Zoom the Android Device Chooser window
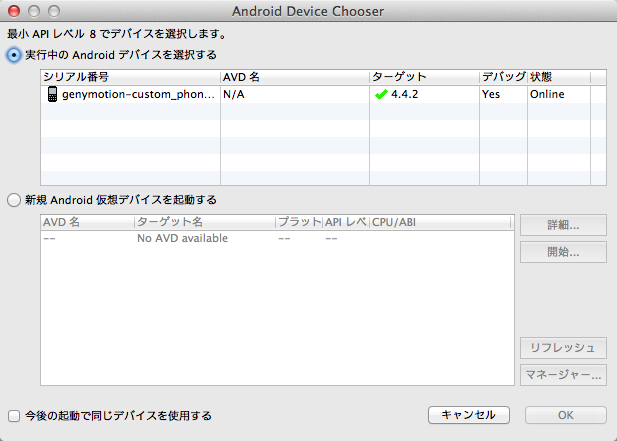The height and width of the screenshot is (441, 617). [x=54, y=11]
